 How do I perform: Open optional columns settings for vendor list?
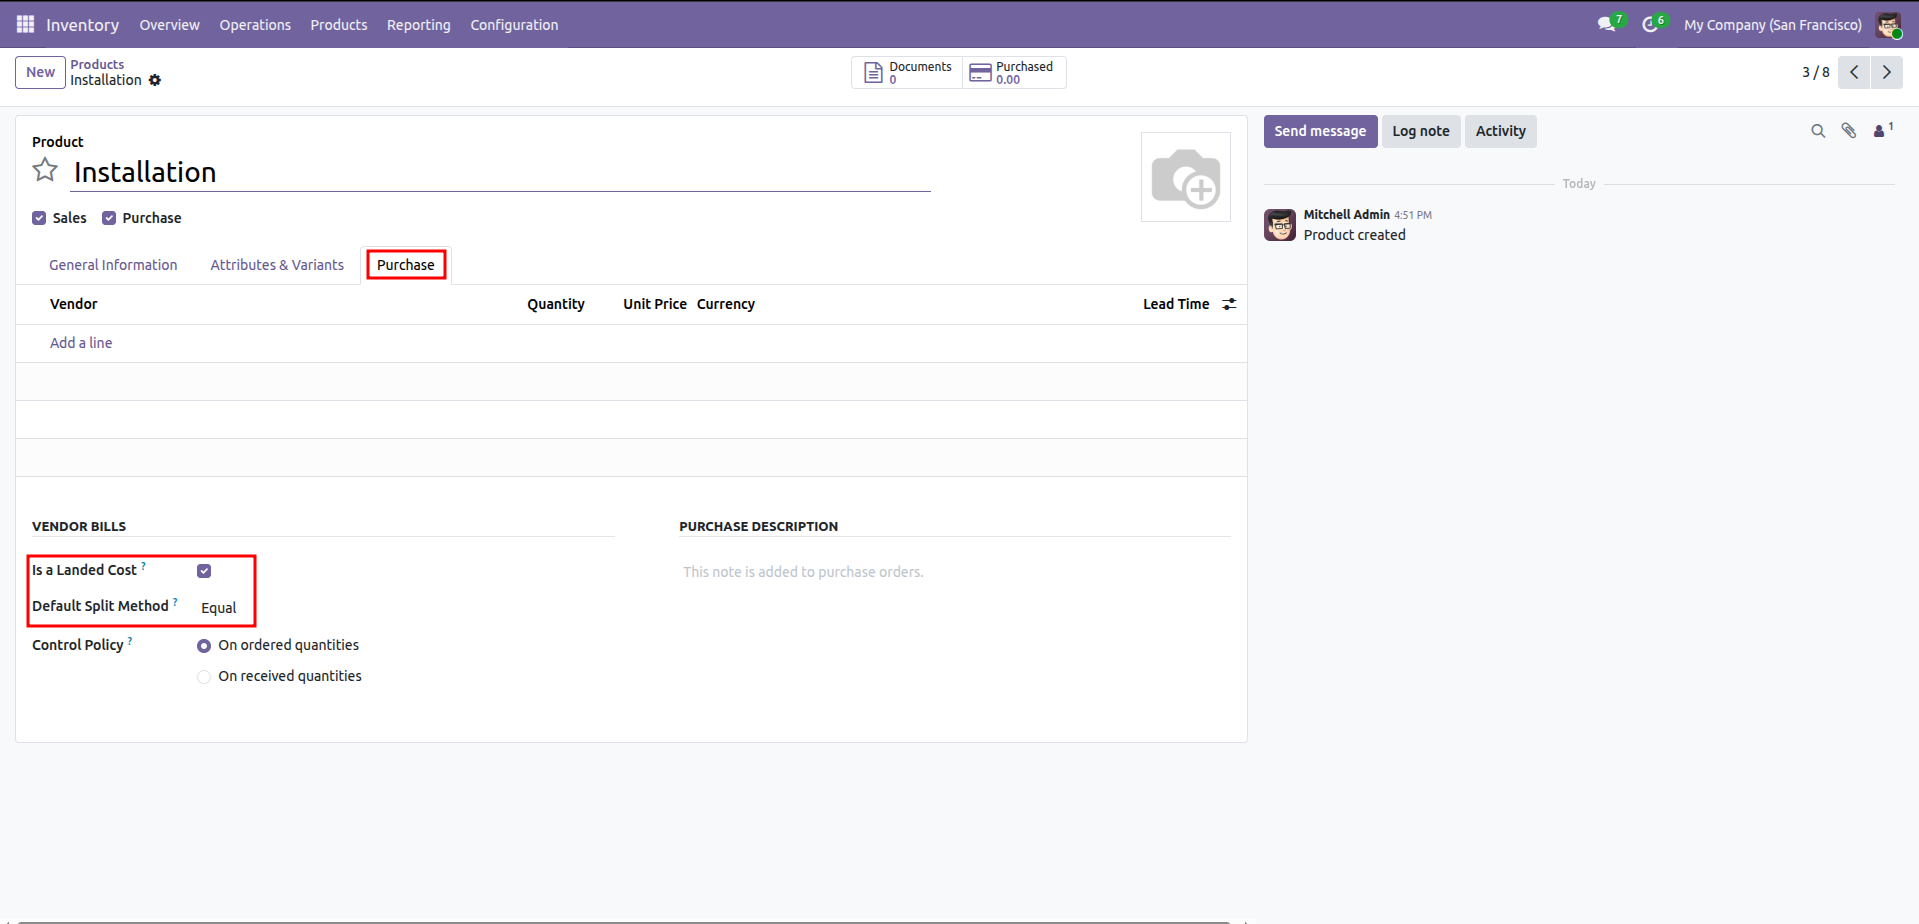point(1229,304)
